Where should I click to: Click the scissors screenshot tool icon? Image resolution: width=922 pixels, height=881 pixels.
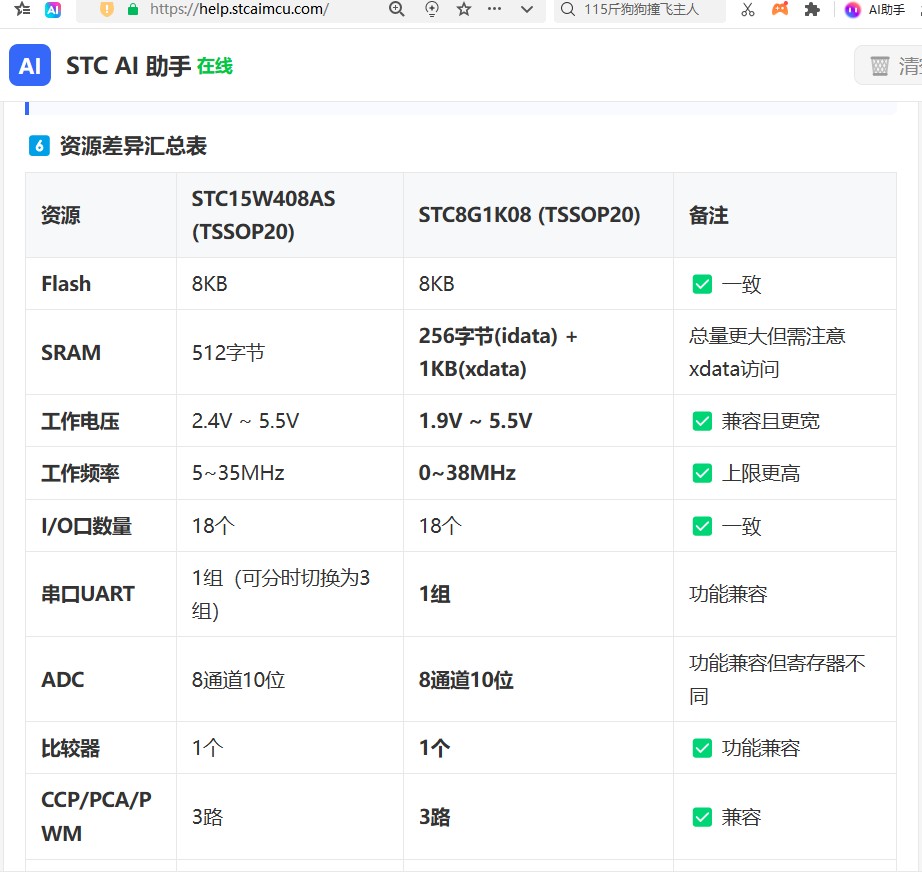748,9
